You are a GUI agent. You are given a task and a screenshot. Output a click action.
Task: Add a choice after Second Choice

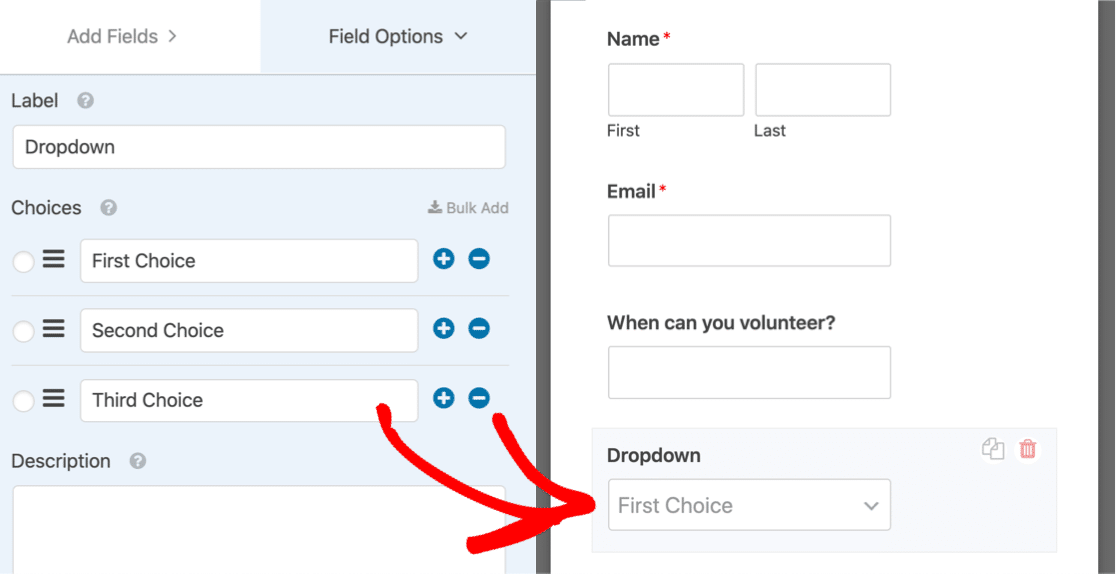(x=444, y=329)
